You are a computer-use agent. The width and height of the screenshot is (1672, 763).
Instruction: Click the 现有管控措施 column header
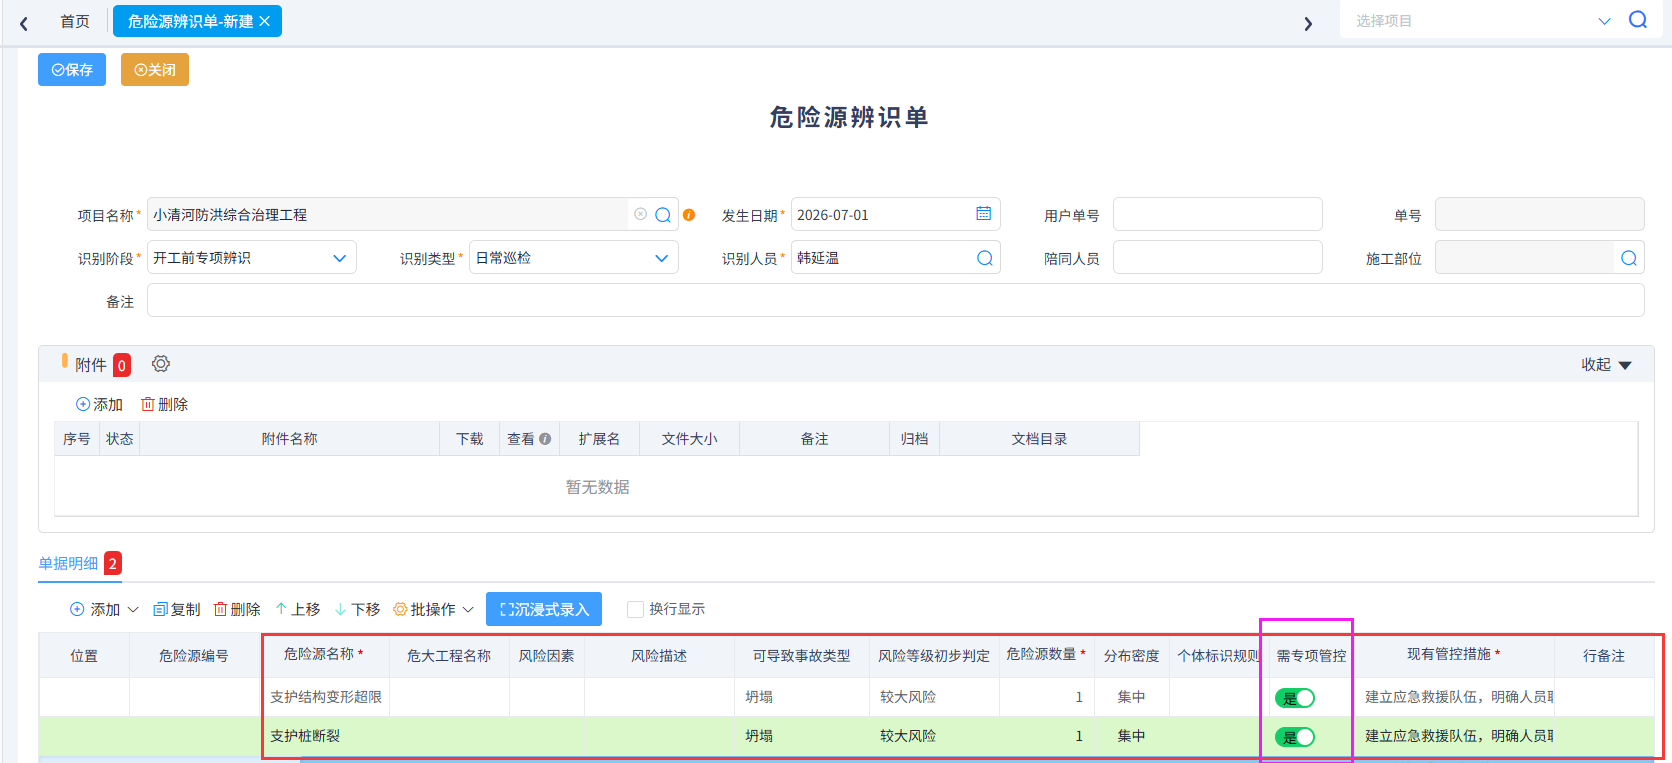tap(1454, 654)
